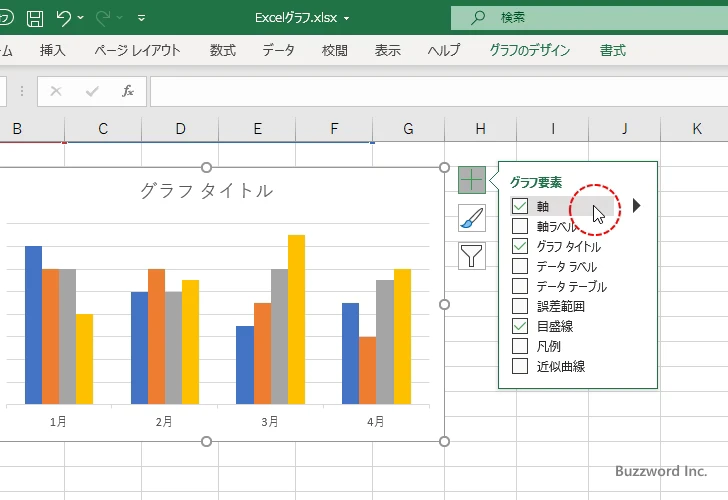
Task: Open the Undo history dropdown arrow
Action: [x=80, y=18]
